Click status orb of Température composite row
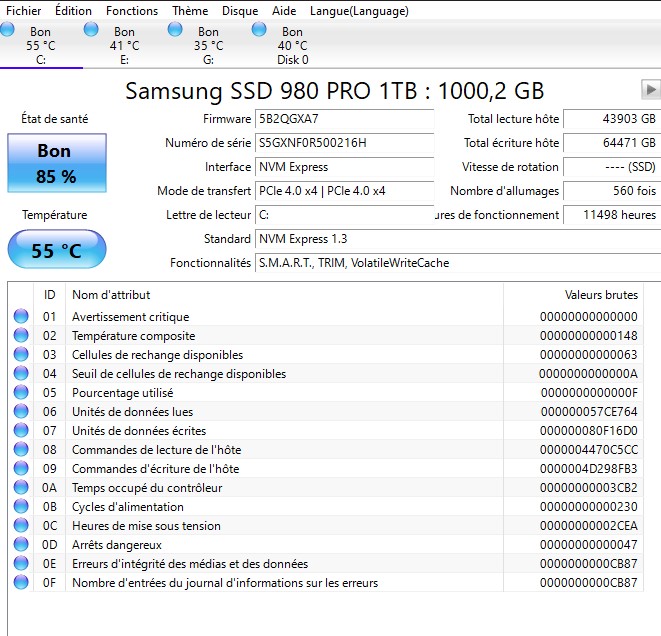The height and width of the screenshot is (636, 661). click(21, 335)
